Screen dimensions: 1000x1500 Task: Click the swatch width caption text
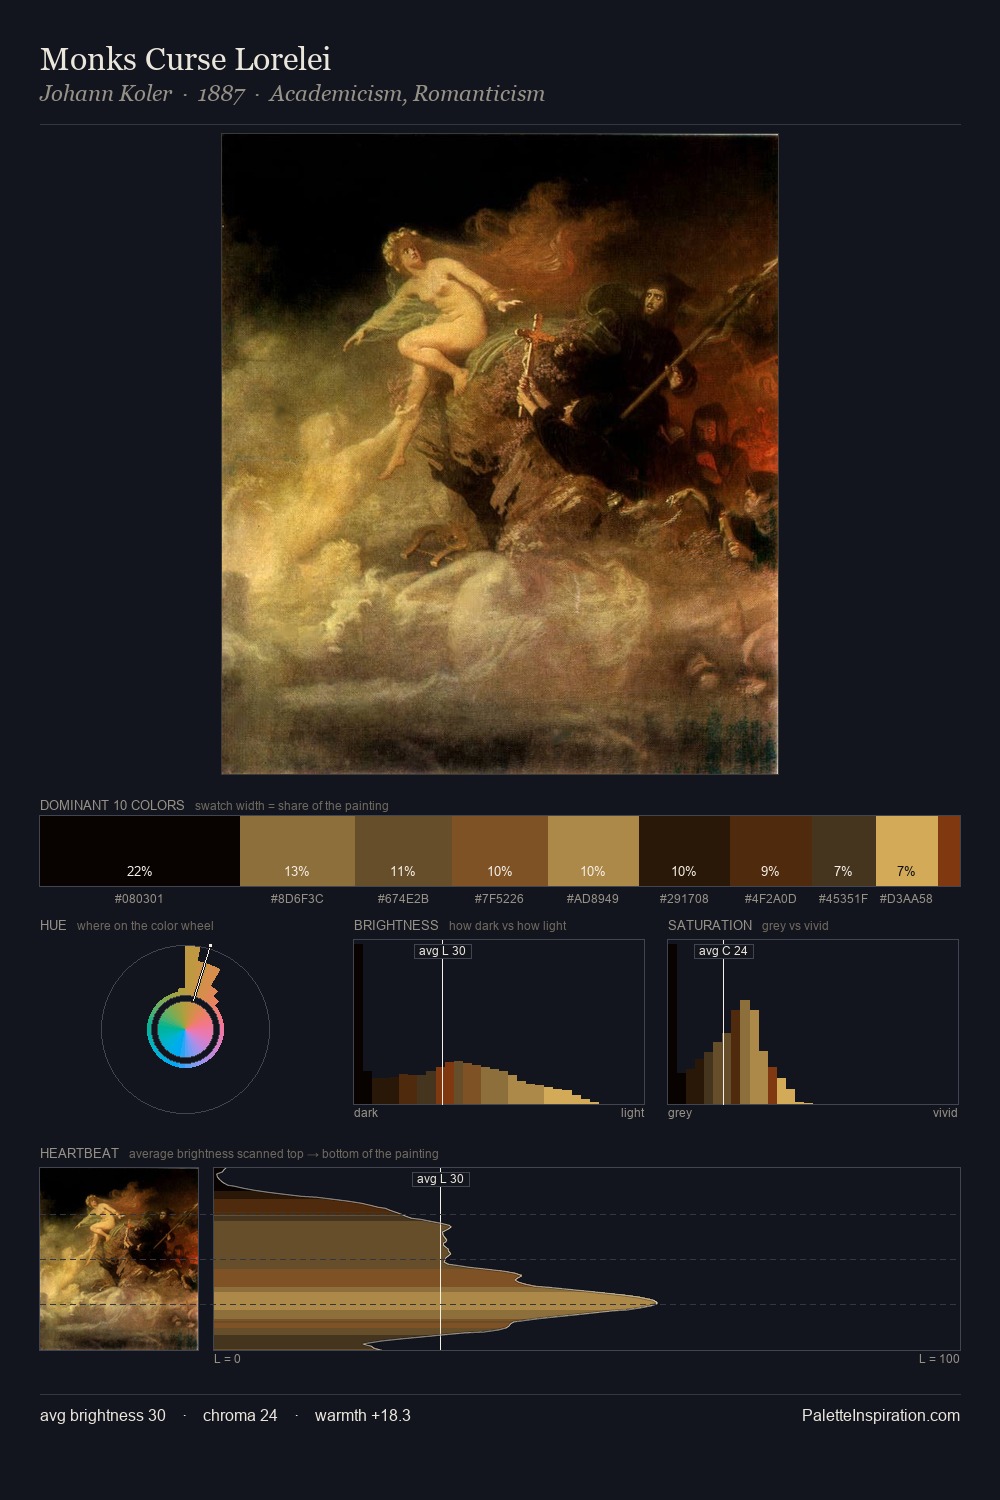point(292,805)
